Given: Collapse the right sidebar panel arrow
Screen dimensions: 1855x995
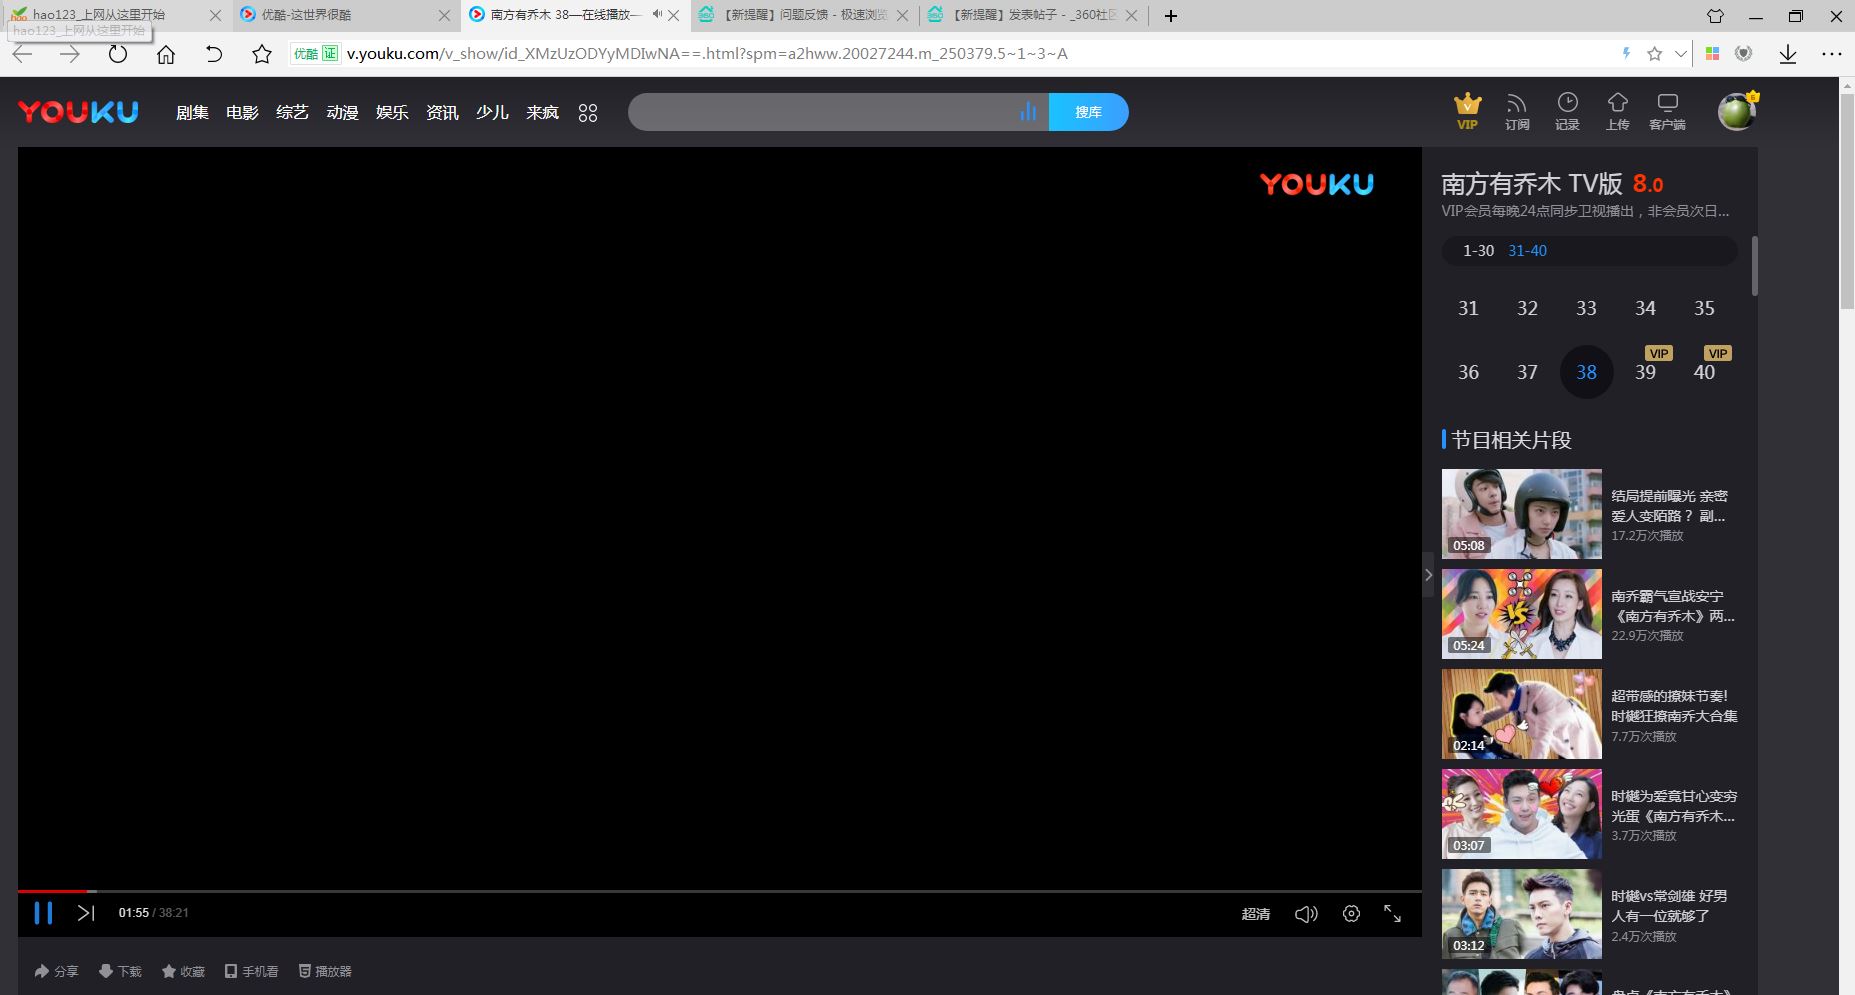Looking at the screenshot, I should [x=1428, y=575].
